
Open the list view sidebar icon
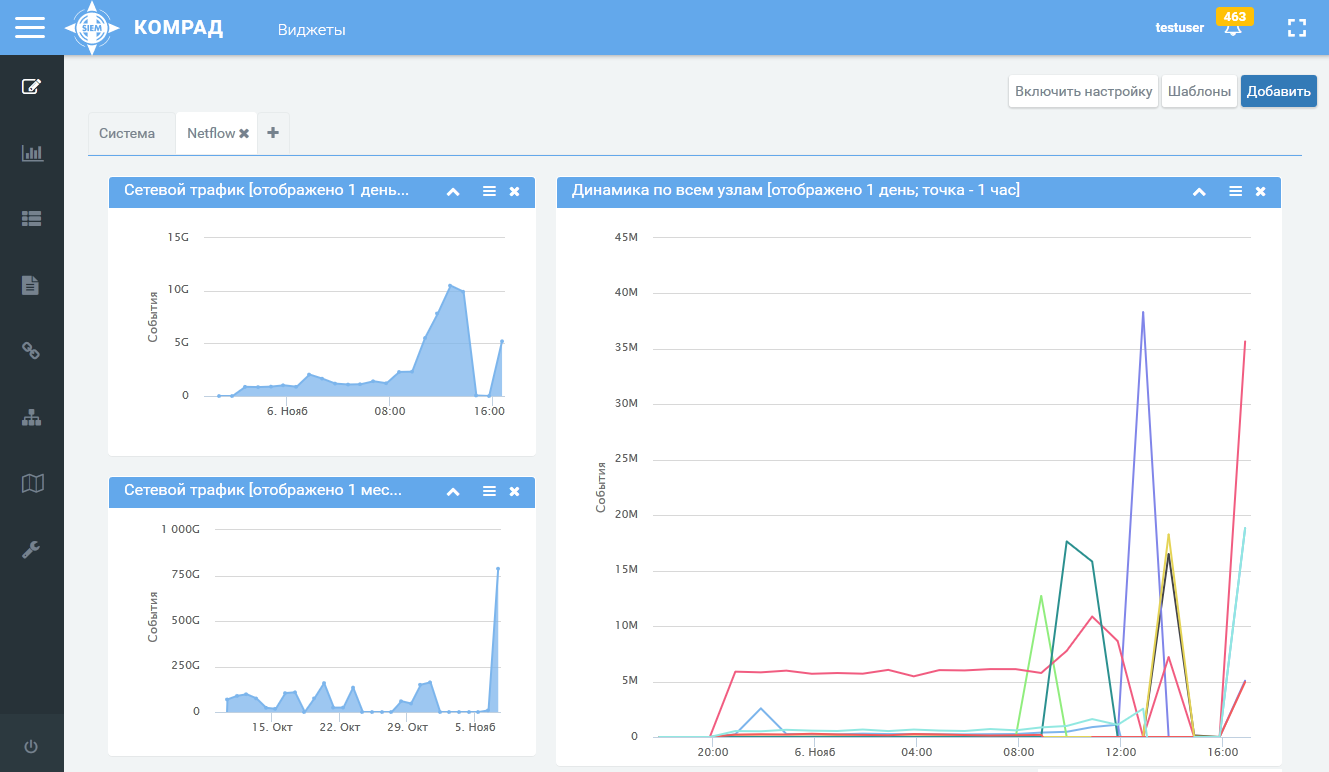pos(32,219)
